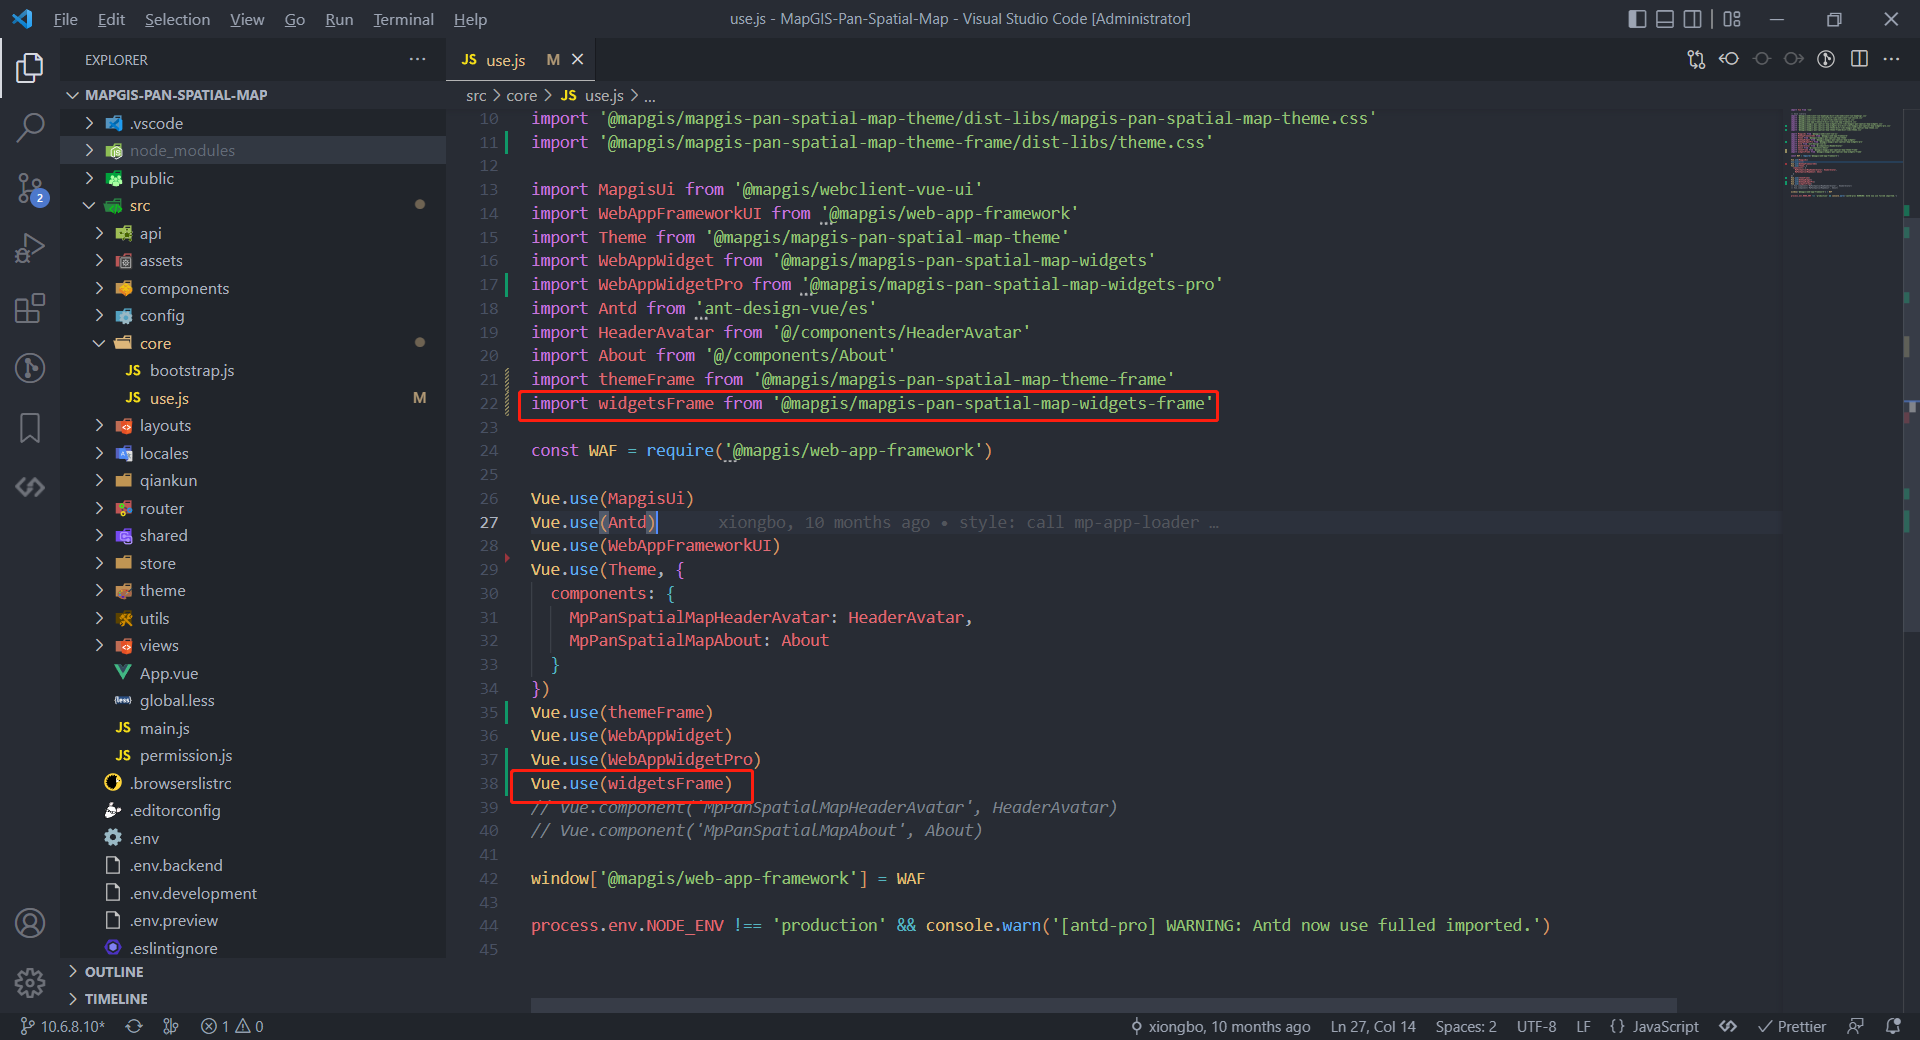Click the horizontal scrollbar of the editor
This screenshot has width=1920, height=1040.
pos(1103,1005)
